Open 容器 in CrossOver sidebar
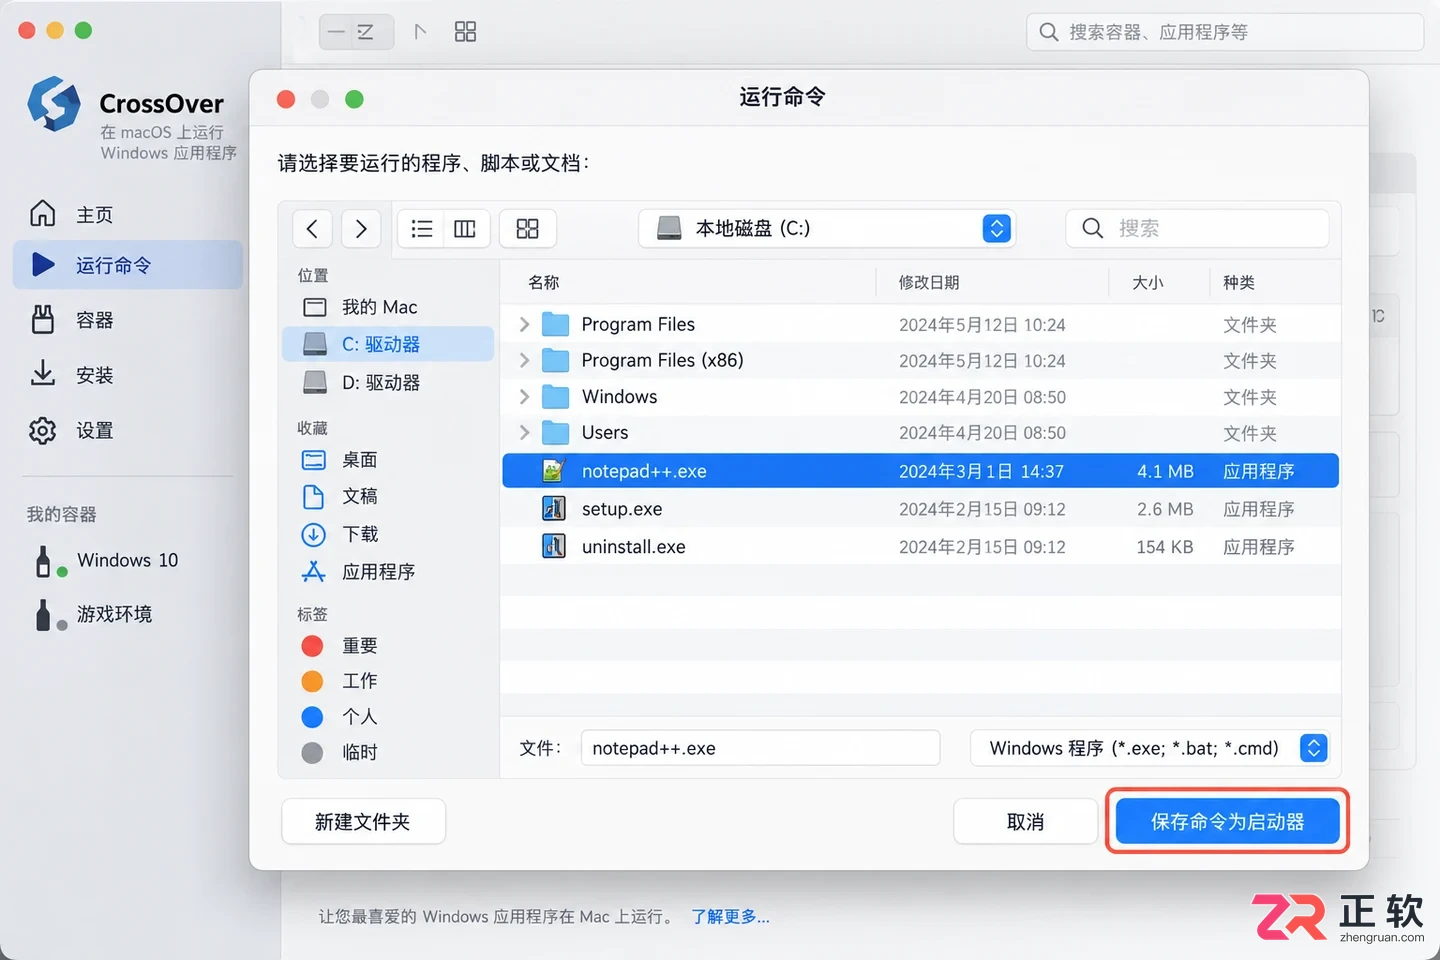The image size is (1440, 960). [128, 320]
